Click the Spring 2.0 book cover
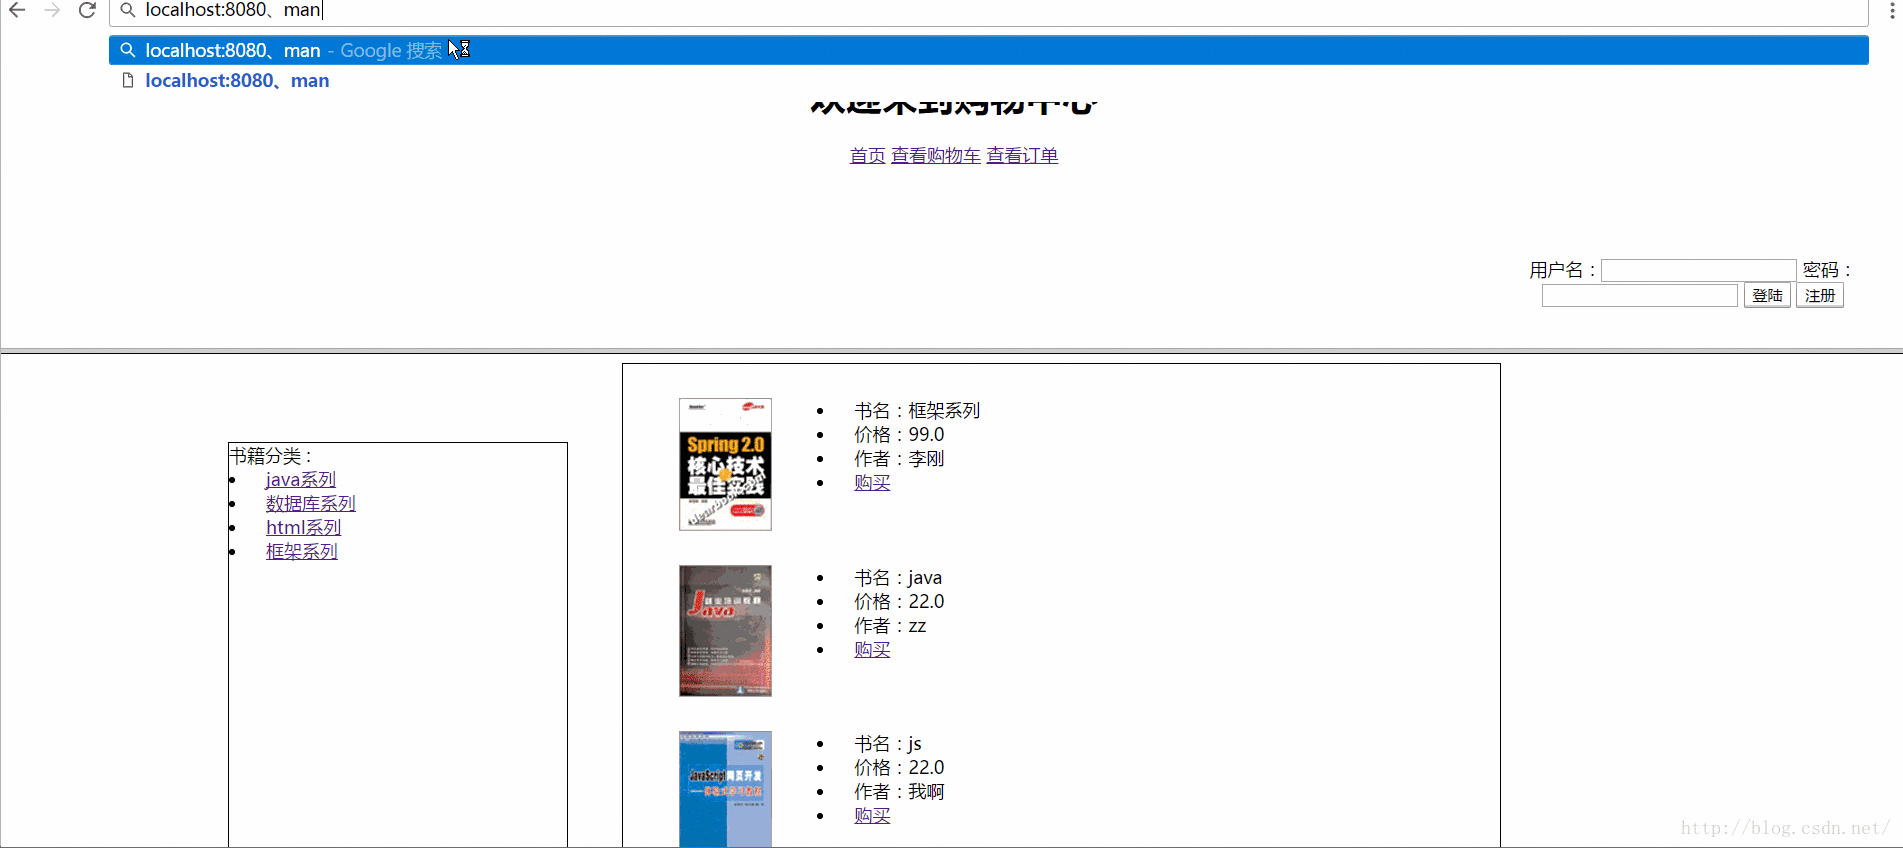This screenshot has height=848, width=1903. click(x=725, y=464)
